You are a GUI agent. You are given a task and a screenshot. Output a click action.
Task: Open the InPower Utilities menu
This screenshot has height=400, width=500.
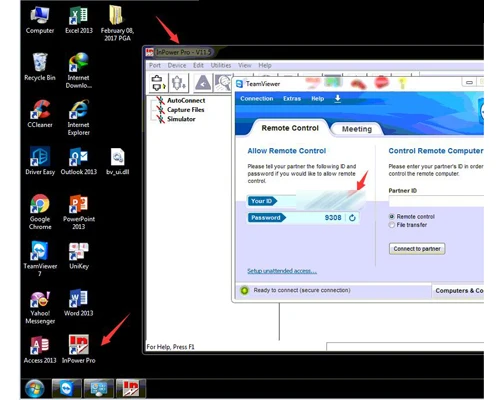221,65
